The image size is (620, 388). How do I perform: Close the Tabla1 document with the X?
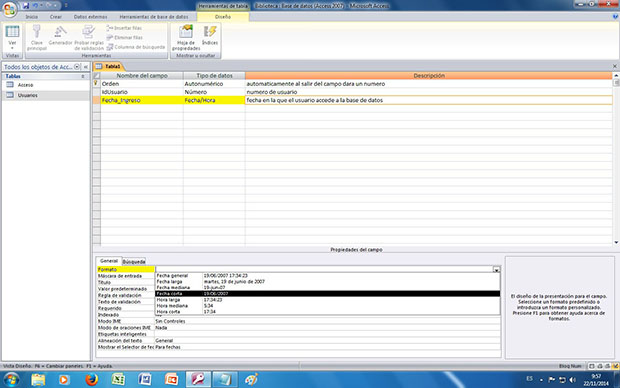click(615, 66)
